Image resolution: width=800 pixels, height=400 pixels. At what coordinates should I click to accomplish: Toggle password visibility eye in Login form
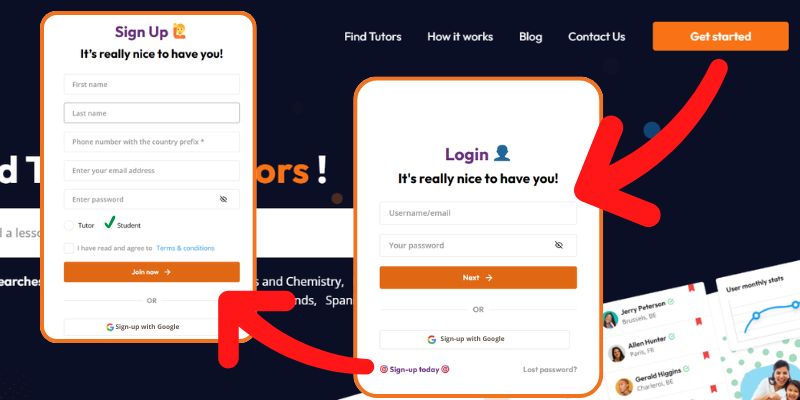[559, 245]
